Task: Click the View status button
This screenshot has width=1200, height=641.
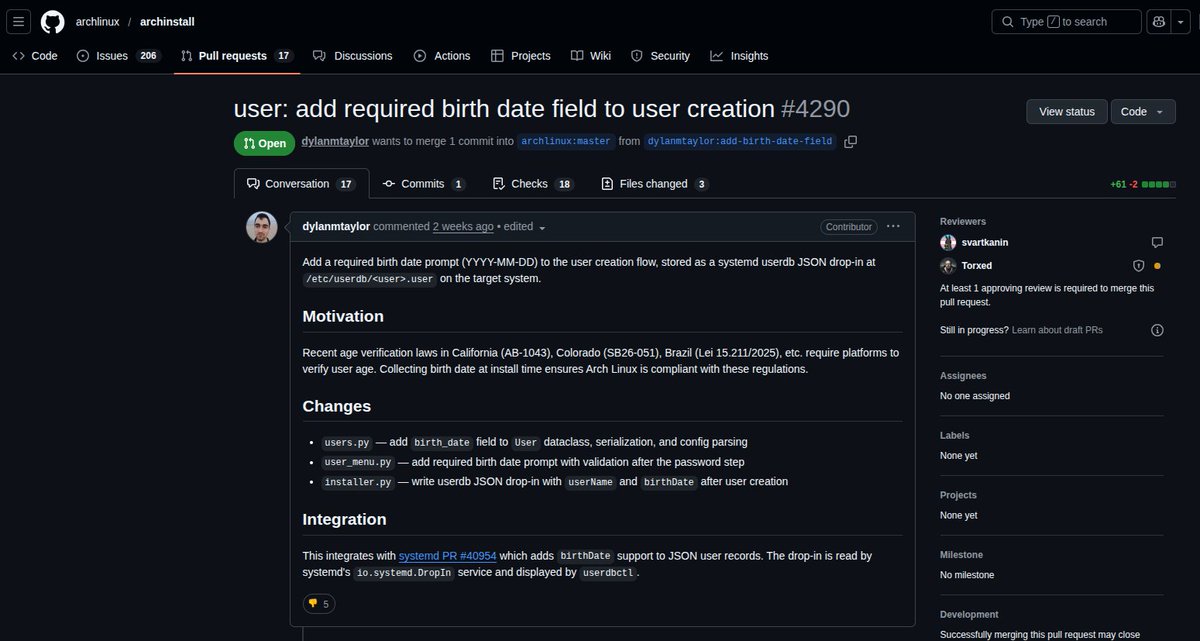Action: coord(1067,111)
